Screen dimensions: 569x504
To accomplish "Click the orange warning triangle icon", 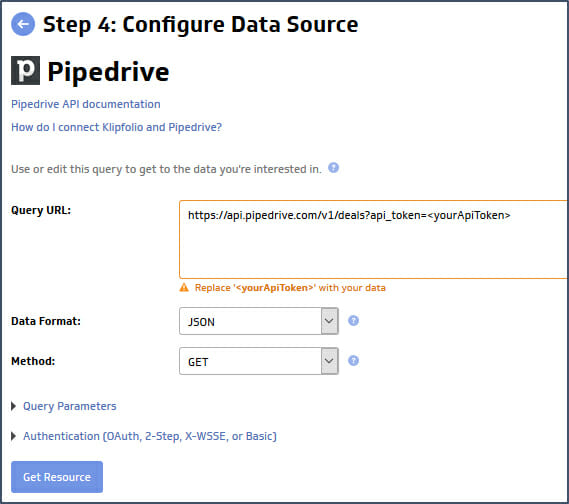I will [x=184, y=288].
